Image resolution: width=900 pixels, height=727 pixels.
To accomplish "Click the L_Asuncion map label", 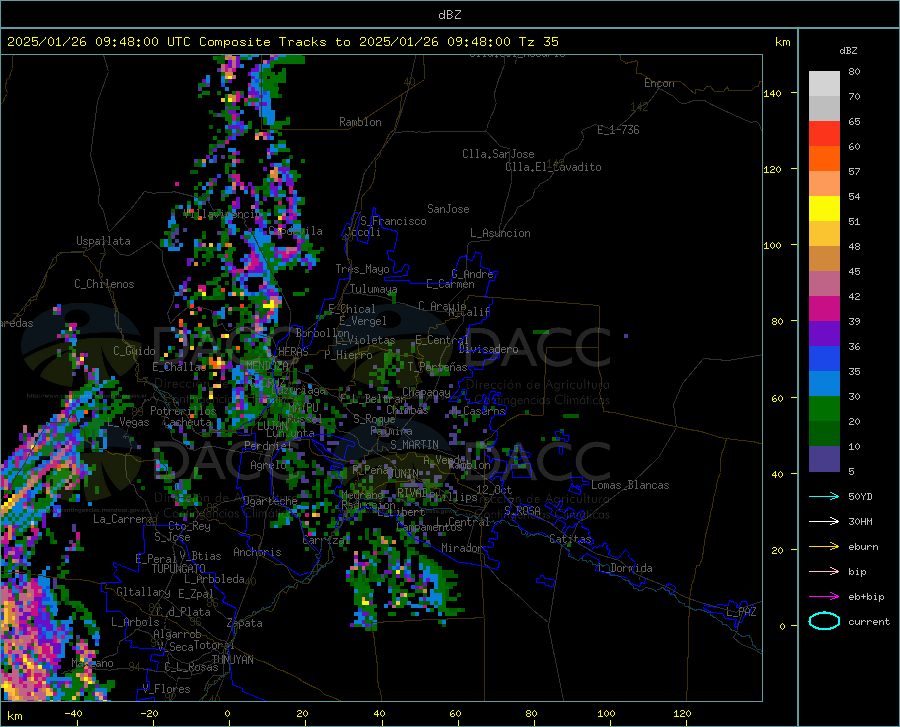I will pos(500,233).
